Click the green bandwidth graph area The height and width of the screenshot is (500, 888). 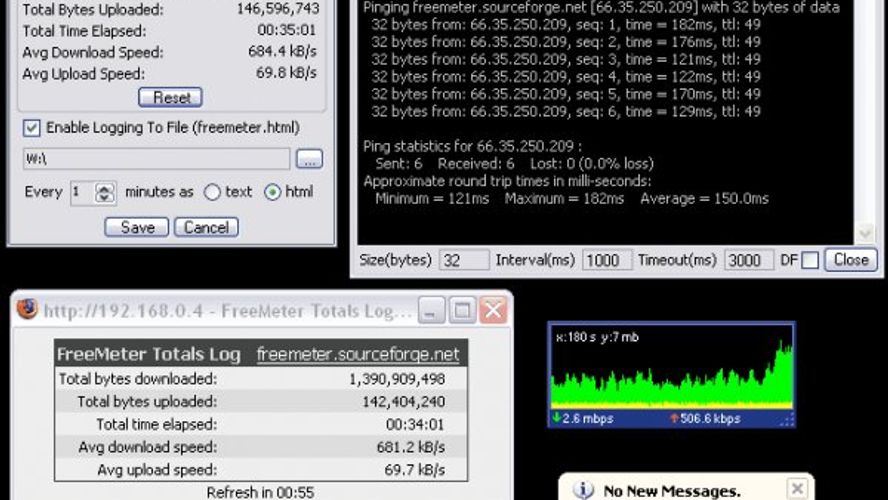pyautogui.click(x=672, y=374)
